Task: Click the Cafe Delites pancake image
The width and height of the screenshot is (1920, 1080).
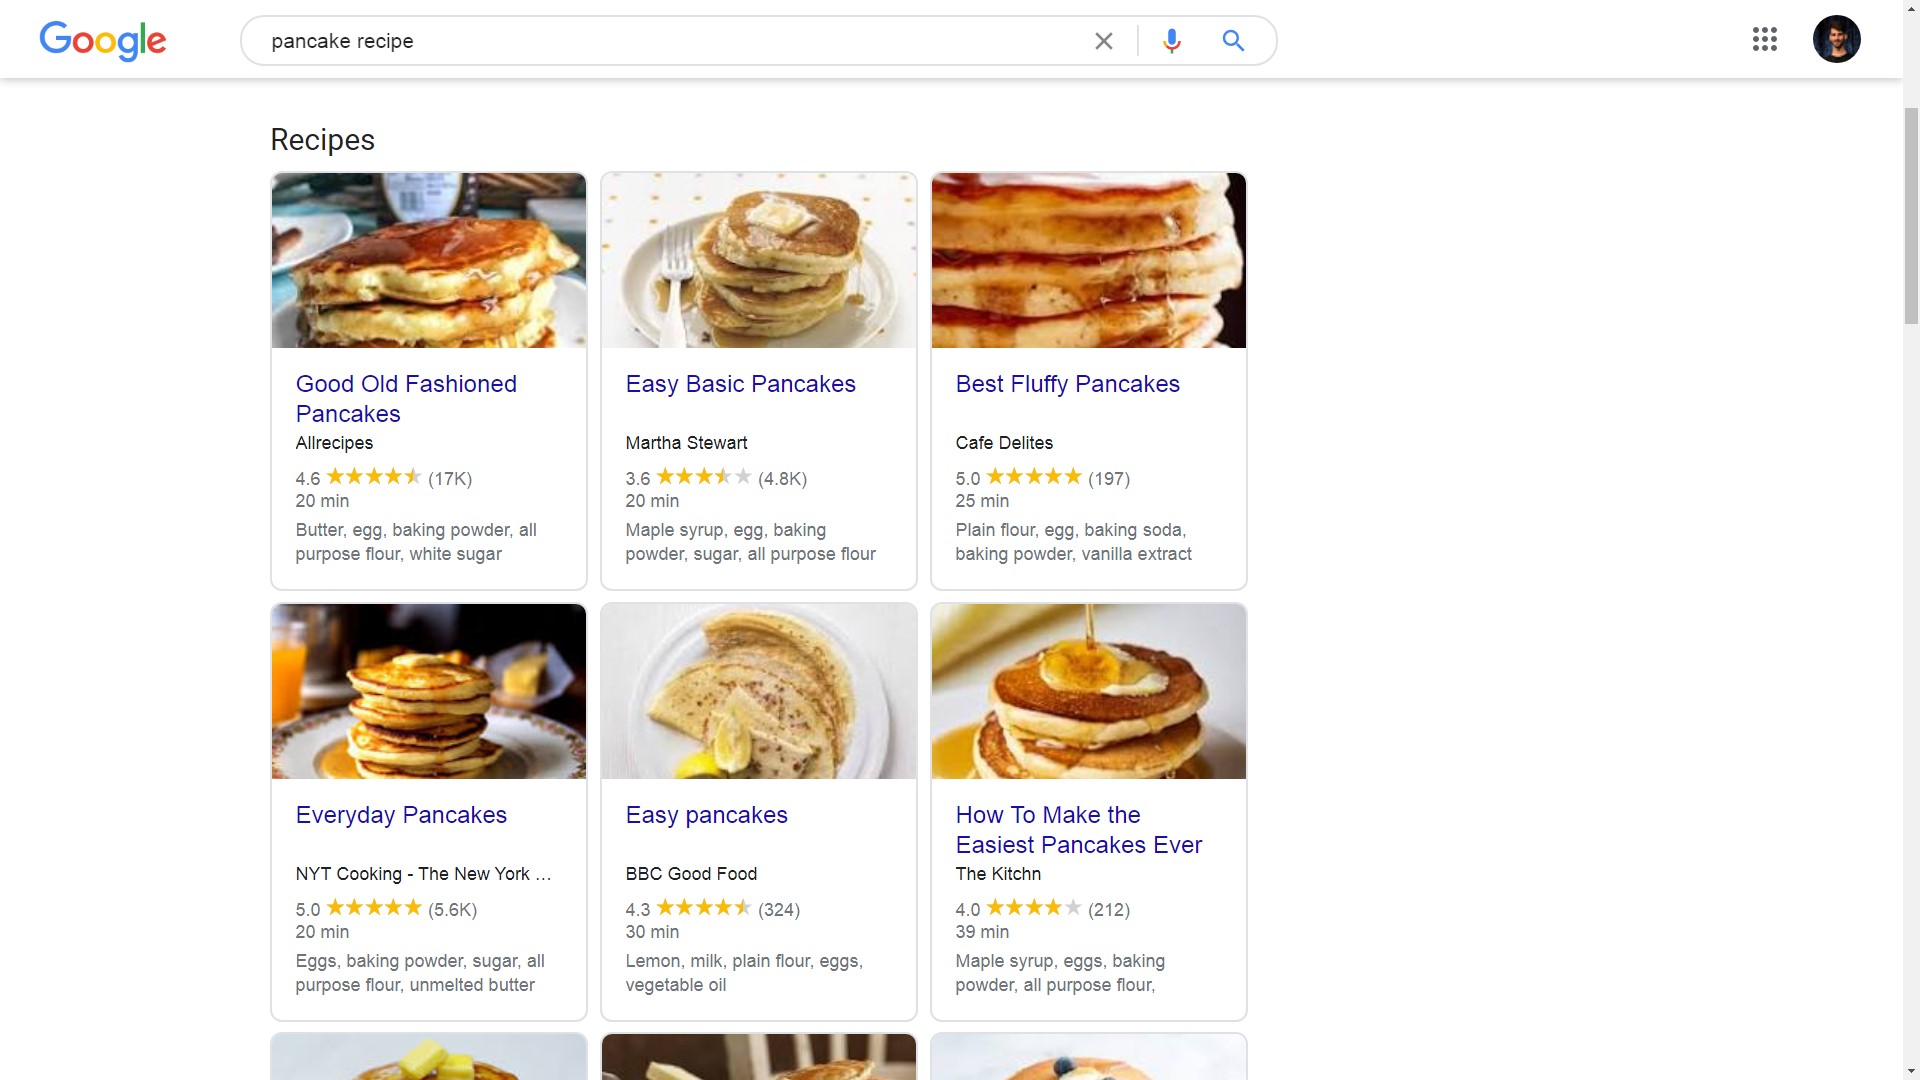Action: click(1088, 260)
